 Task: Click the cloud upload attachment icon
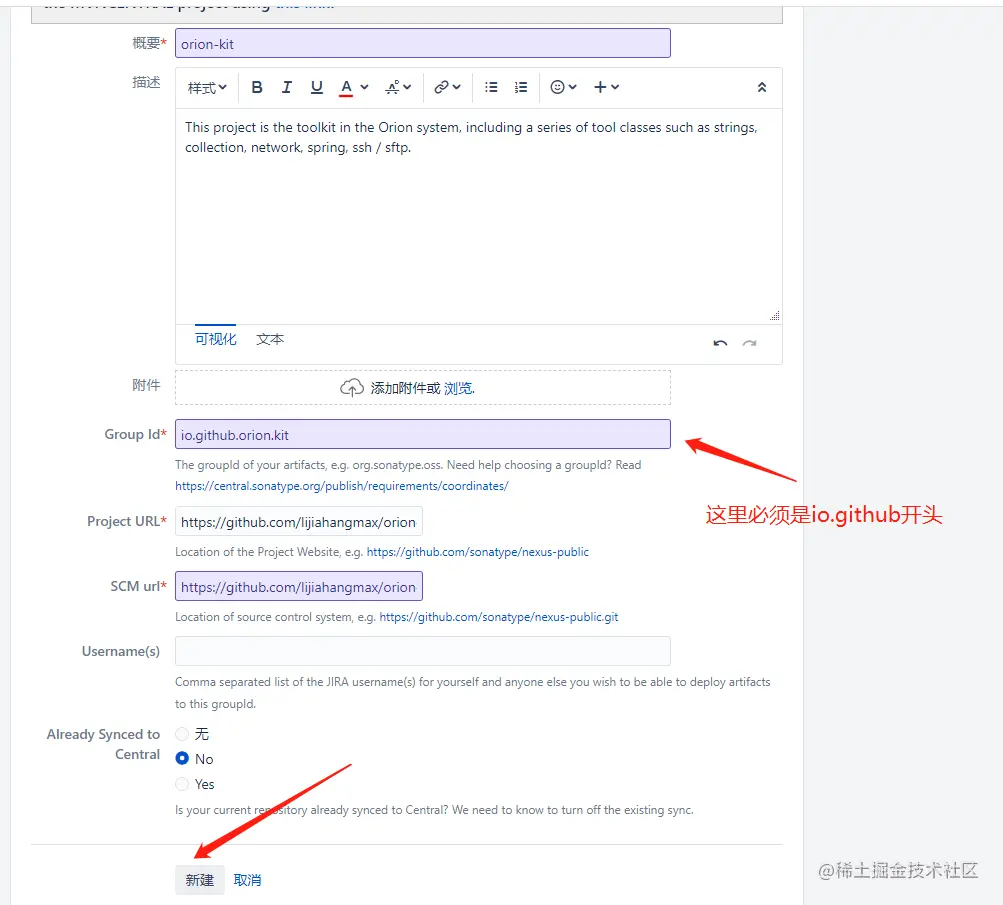352,388
